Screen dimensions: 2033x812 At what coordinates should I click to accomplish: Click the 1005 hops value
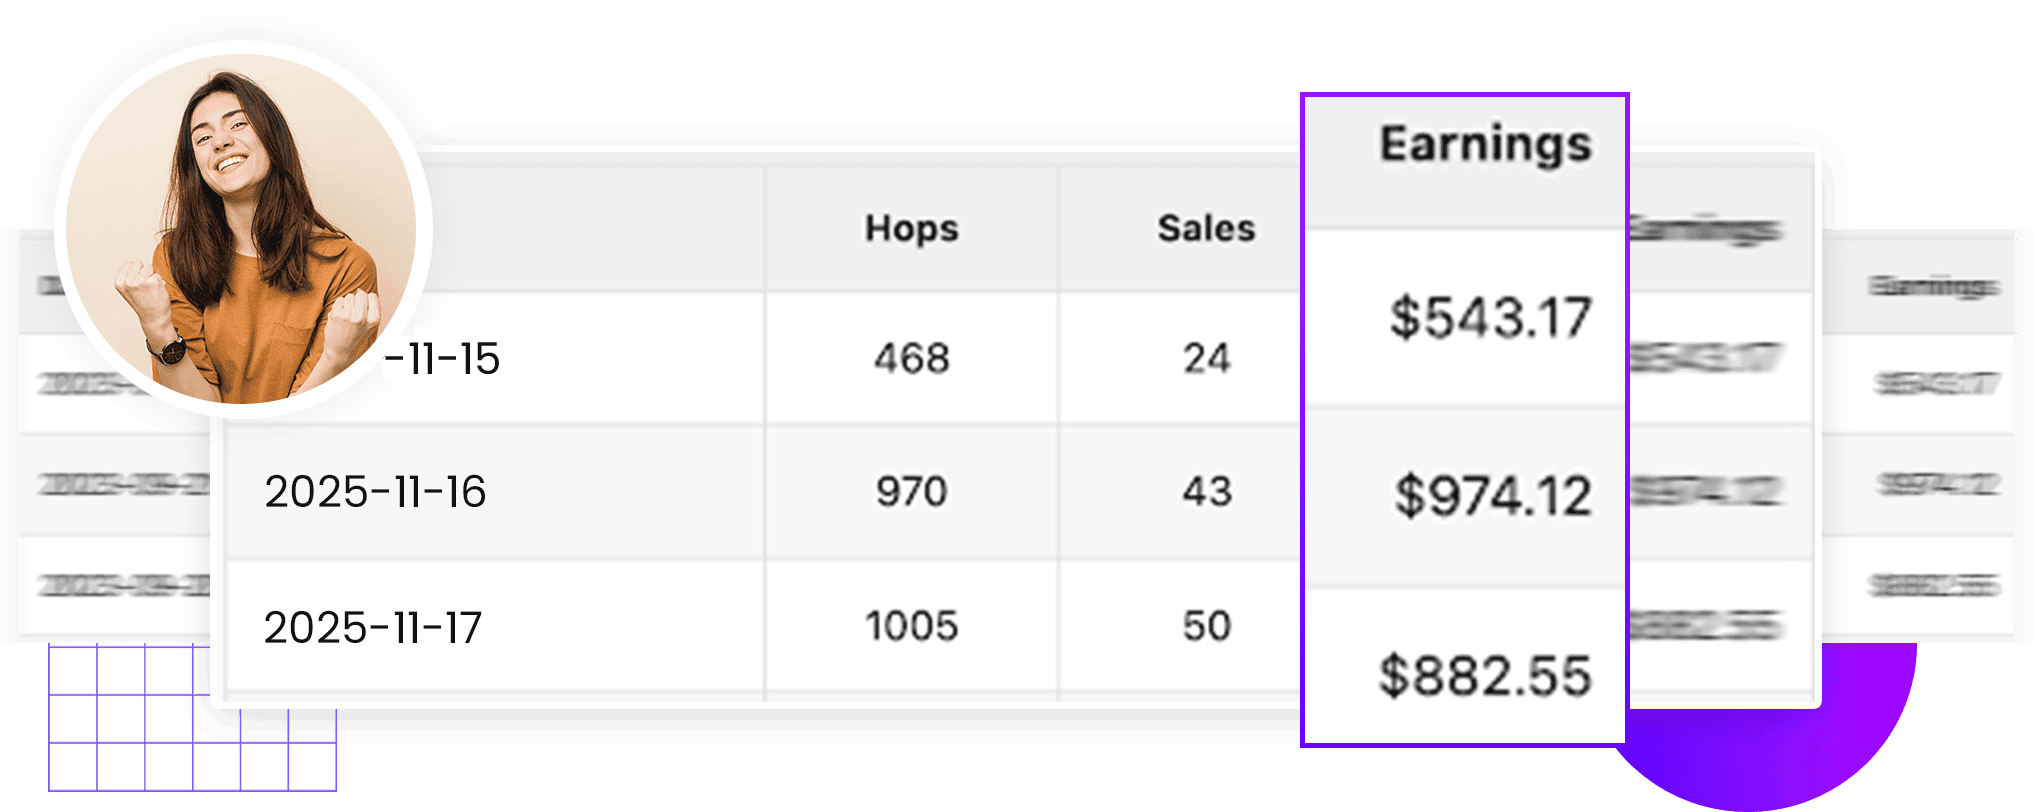pos(911,627)
